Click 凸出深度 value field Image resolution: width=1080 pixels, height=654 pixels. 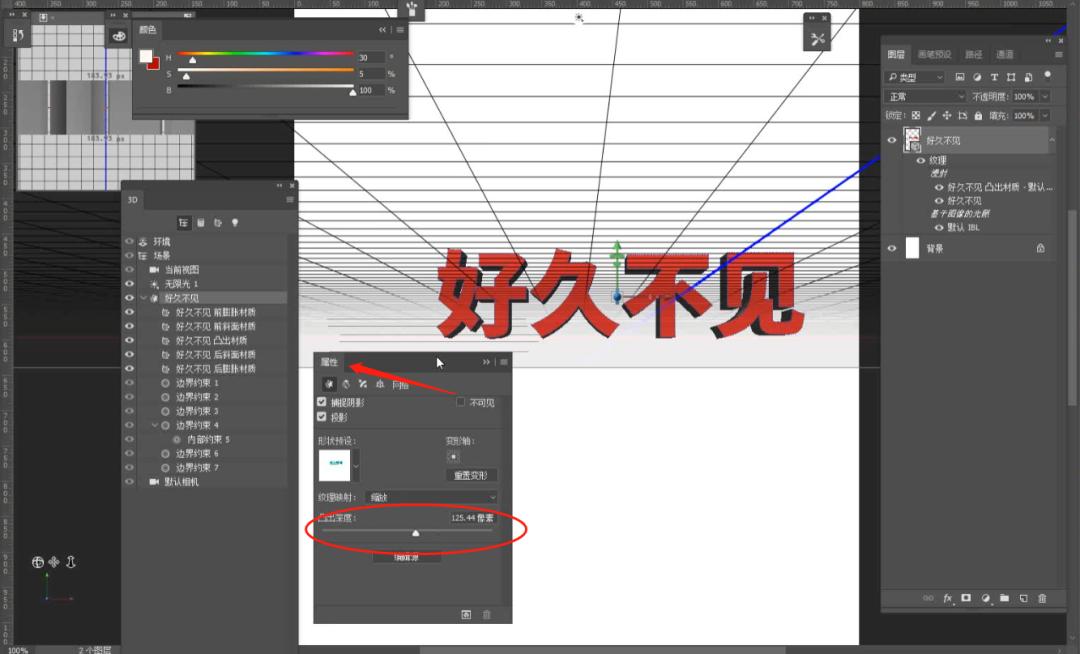[x=472, y=518]
